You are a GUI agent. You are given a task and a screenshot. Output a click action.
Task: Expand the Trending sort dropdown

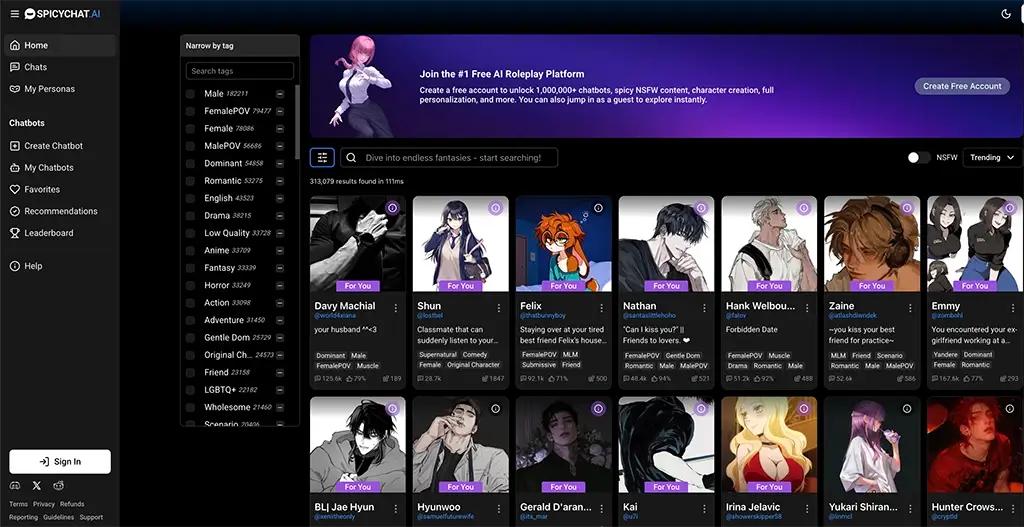991,157
